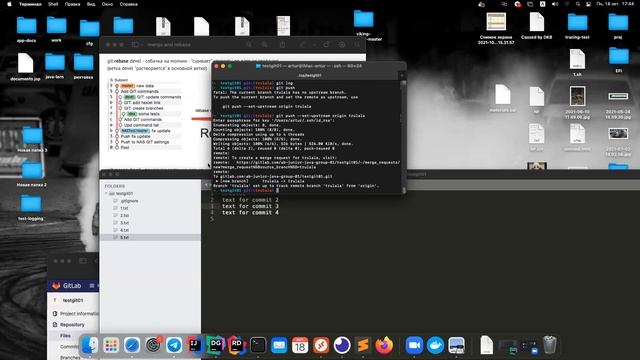Open Снимок экрана screenshot thumbnail on desktop
Screen dimensions: 640x360
coord(496,21)
